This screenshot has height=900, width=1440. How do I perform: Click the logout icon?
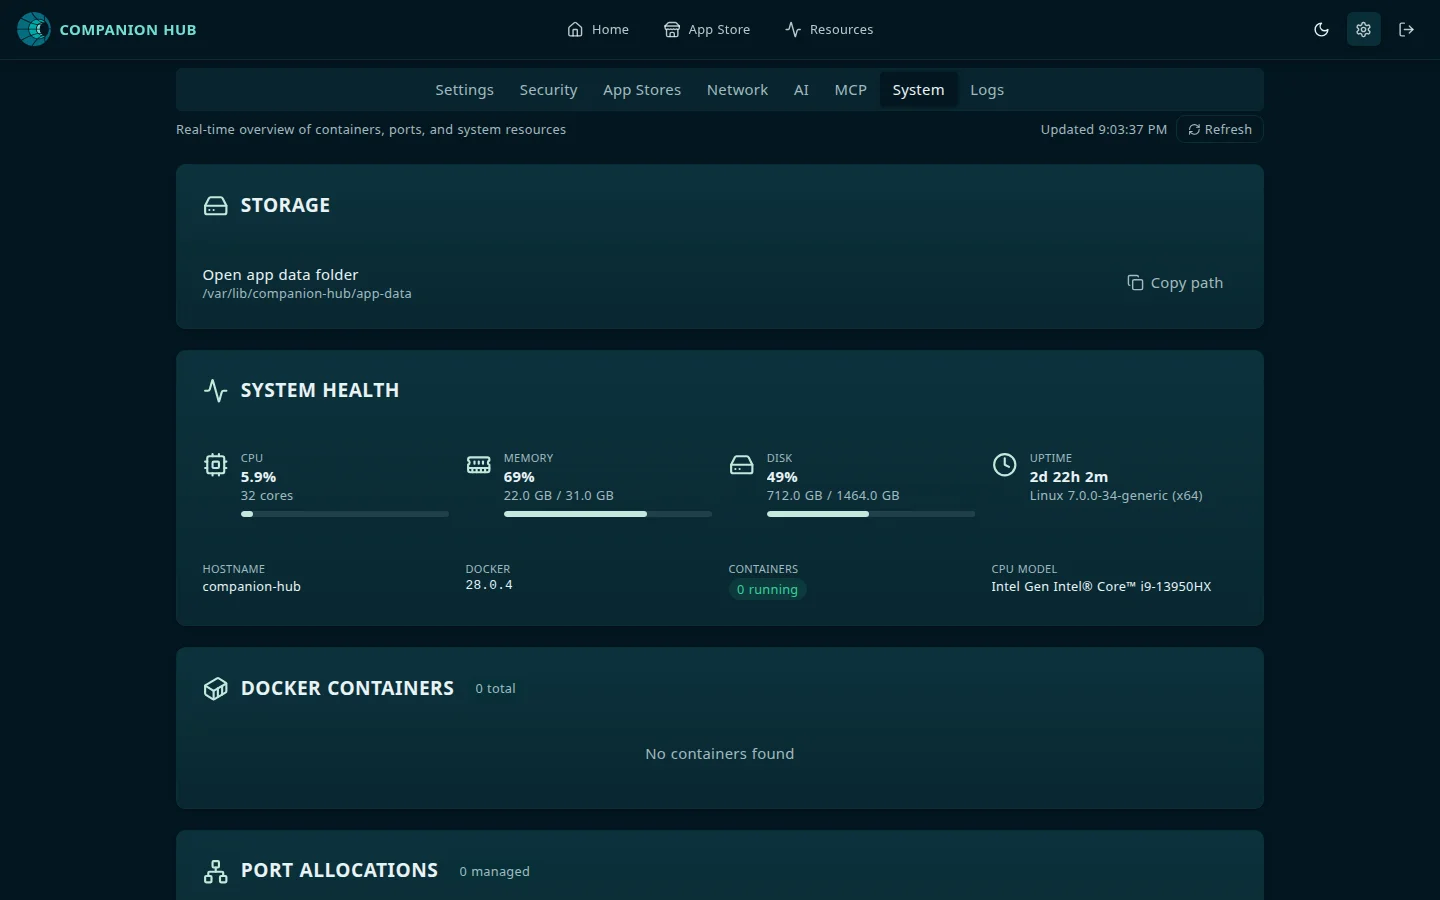point(1406,29)
